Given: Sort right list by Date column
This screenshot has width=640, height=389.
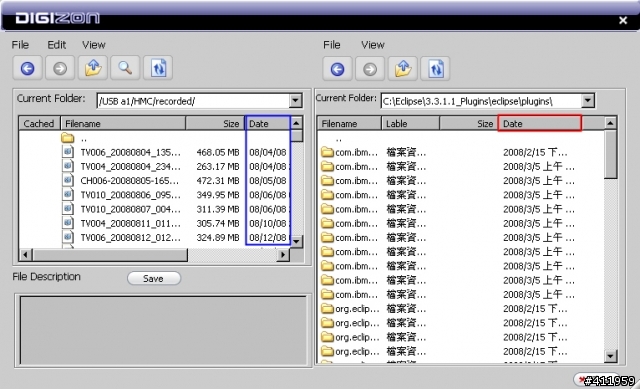Looking at the screenshot, I should click(540, 123).
